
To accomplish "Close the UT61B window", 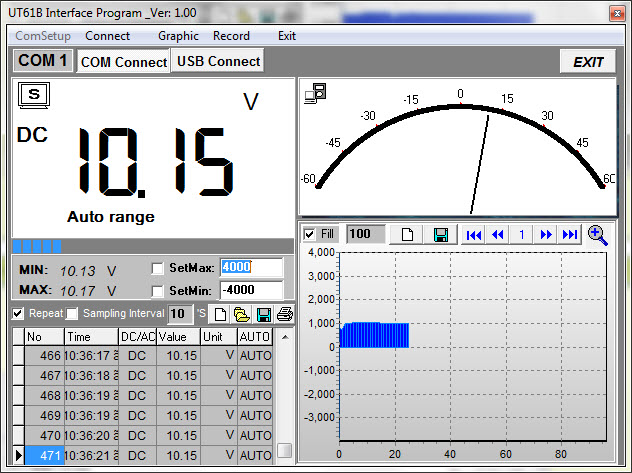I will [x=617, y=14].
